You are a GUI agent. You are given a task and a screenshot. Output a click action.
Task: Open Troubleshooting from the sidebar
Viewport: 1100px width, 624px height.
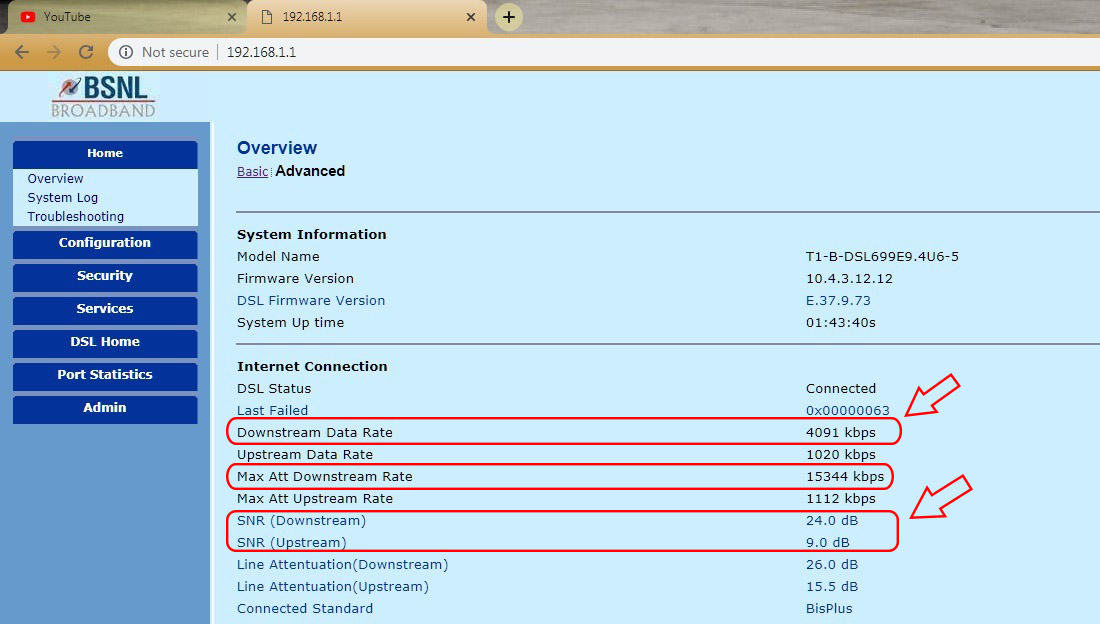(76, 217)
